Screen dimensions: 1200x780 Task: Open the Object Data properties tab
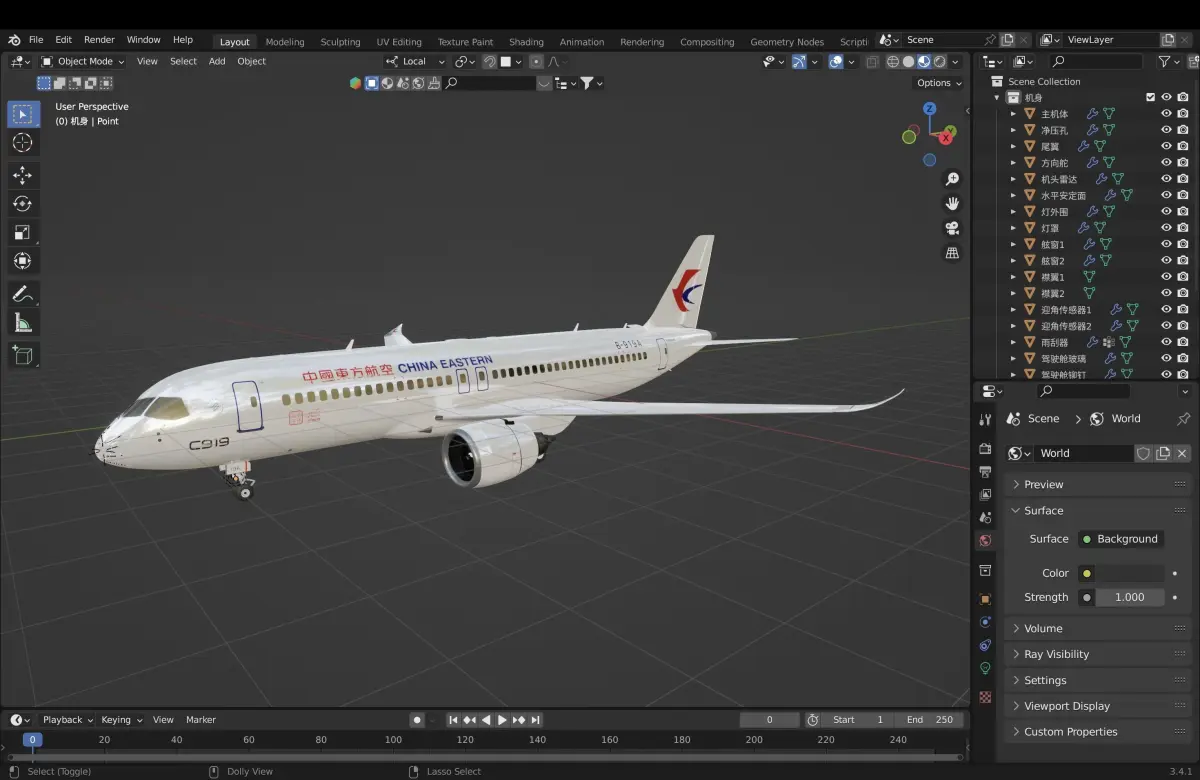click(x=985, y=668)
